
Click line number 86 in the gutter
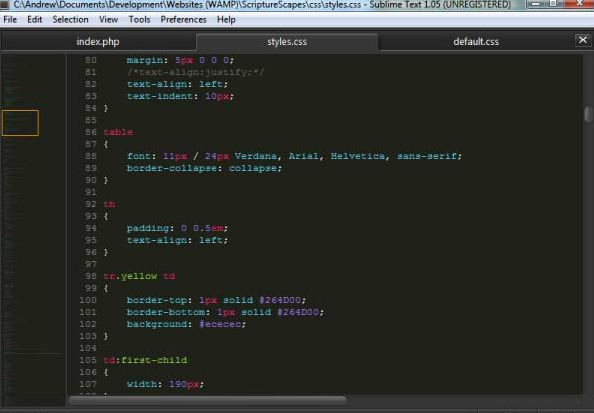click(91, 132)
